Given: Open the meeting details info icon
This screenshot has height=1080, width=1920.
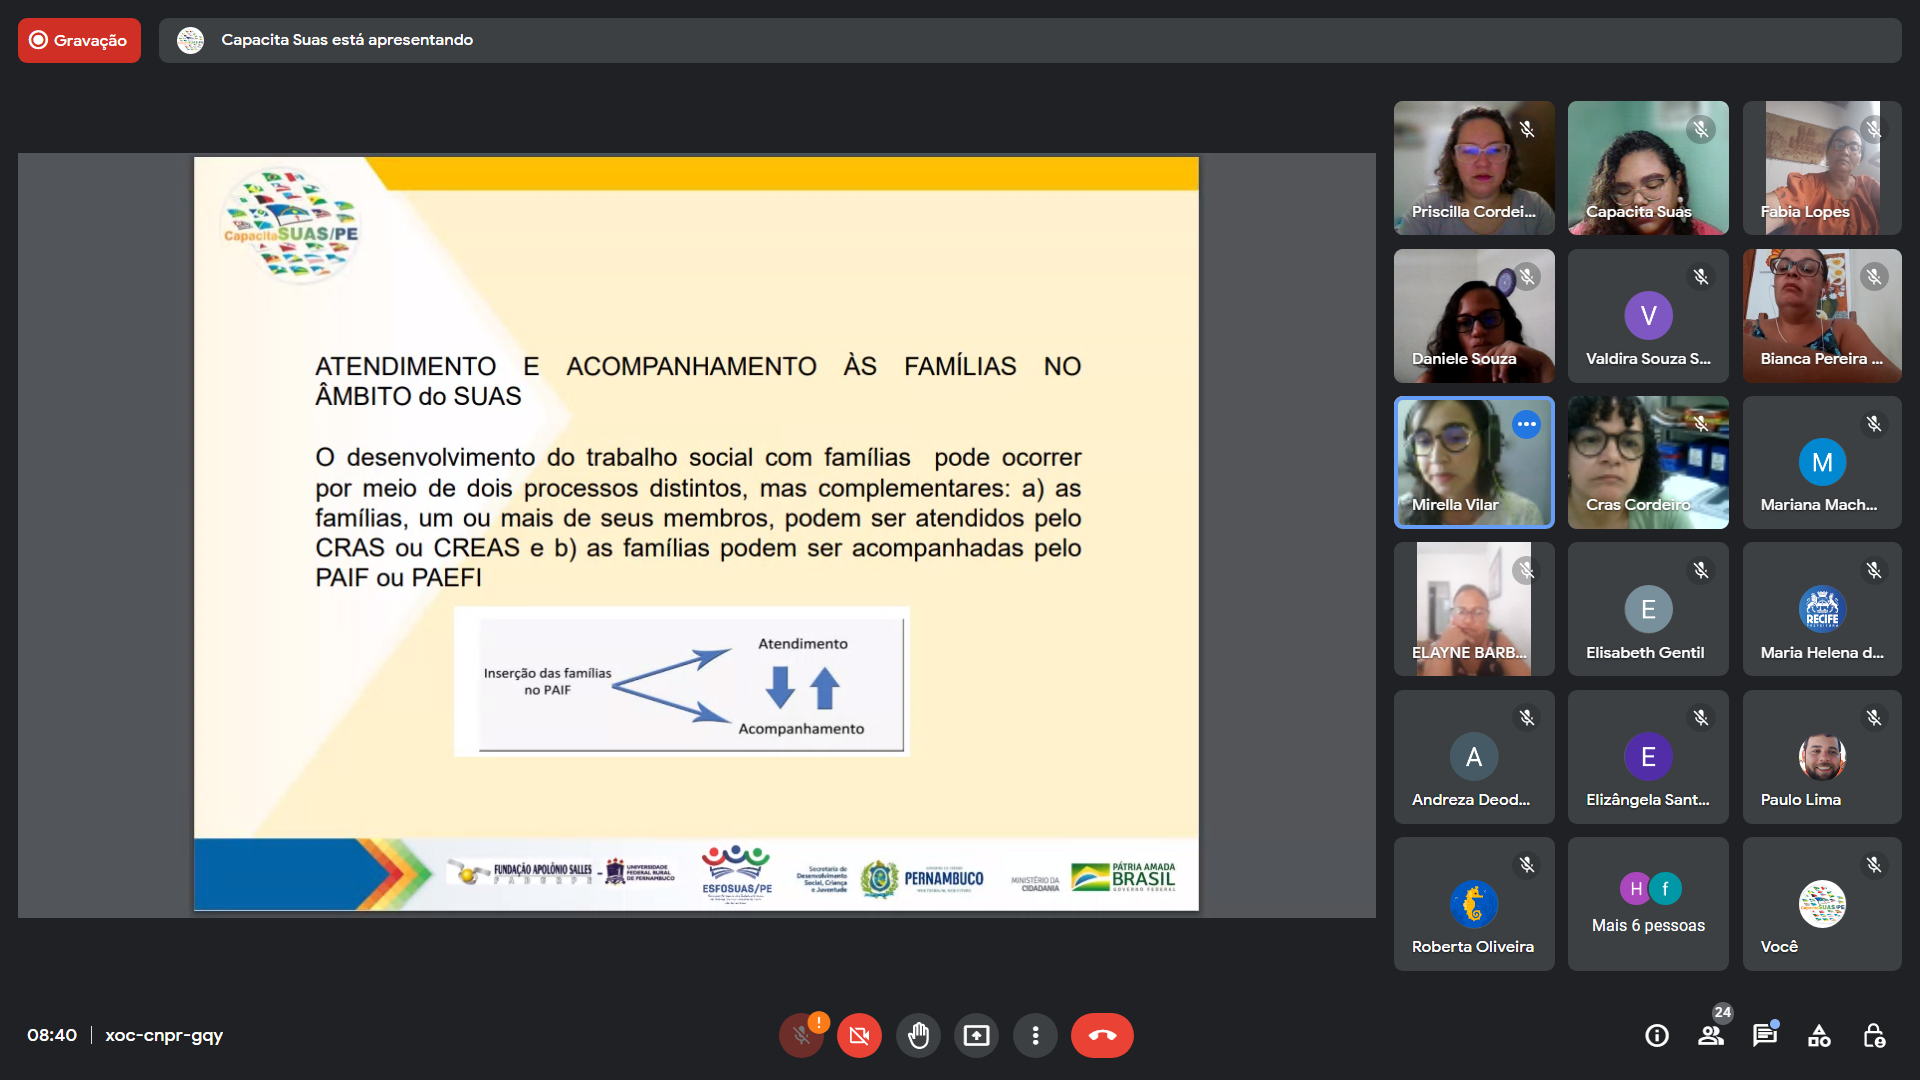Looking at the screenshot, I should coord(1657,1035).
